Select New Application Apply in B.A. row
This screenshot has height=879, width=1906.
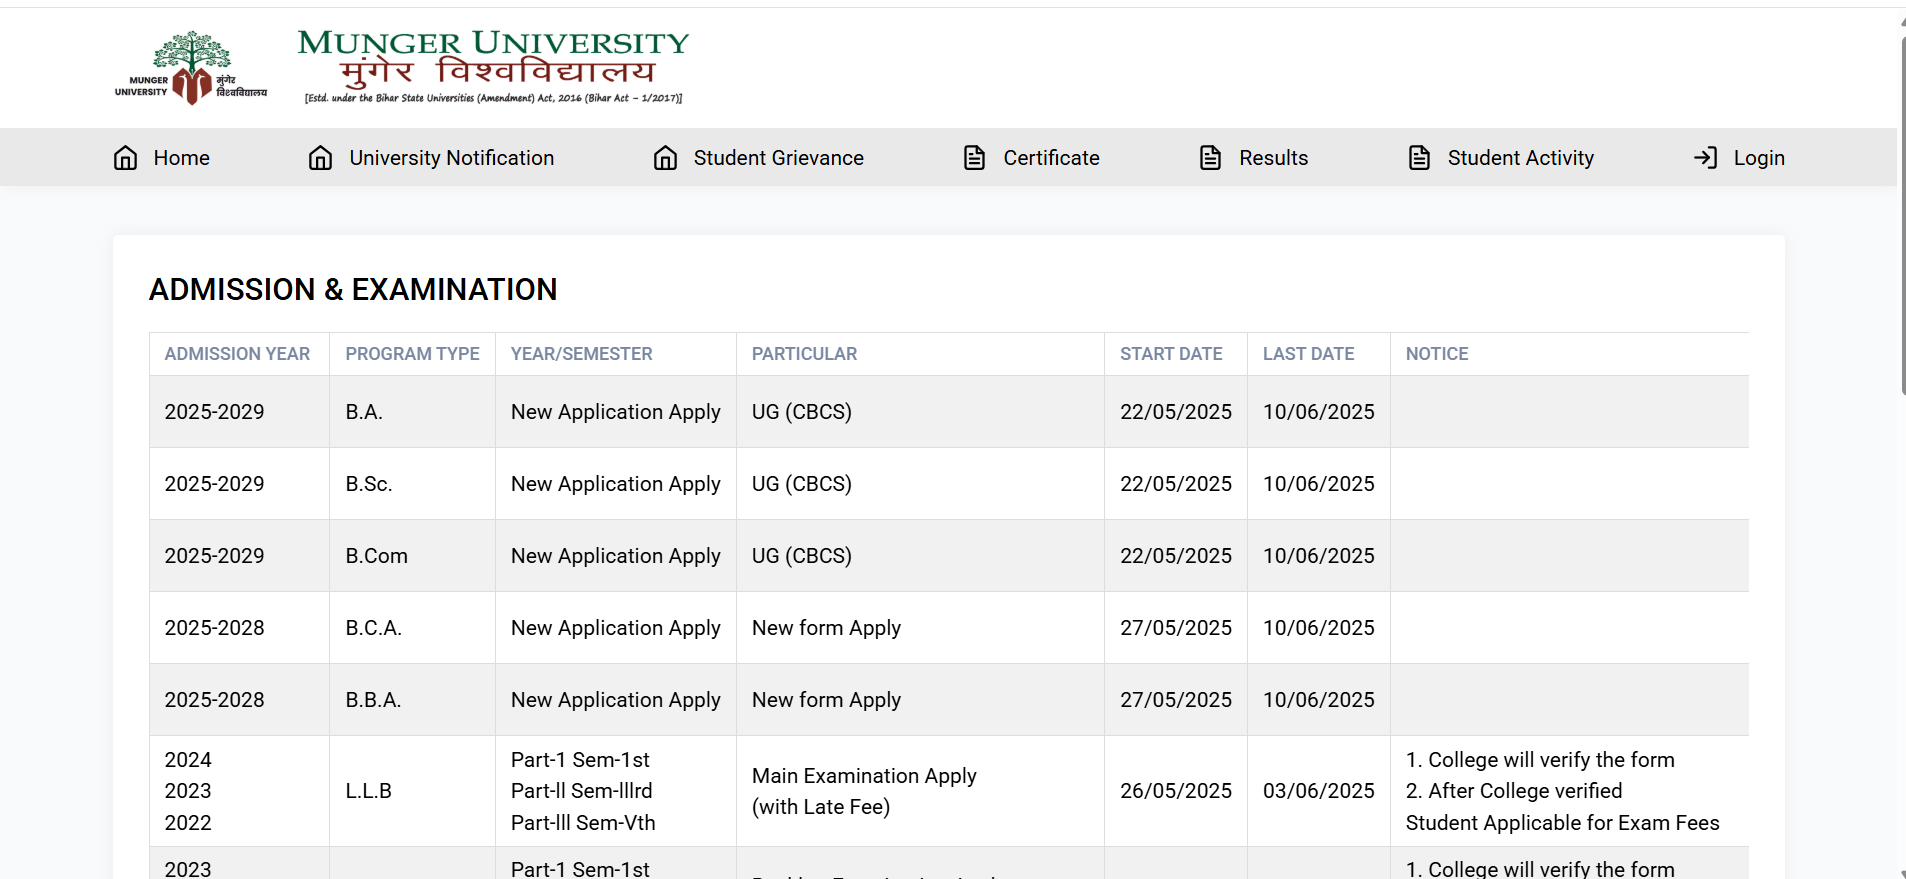[x=616, y=412]
